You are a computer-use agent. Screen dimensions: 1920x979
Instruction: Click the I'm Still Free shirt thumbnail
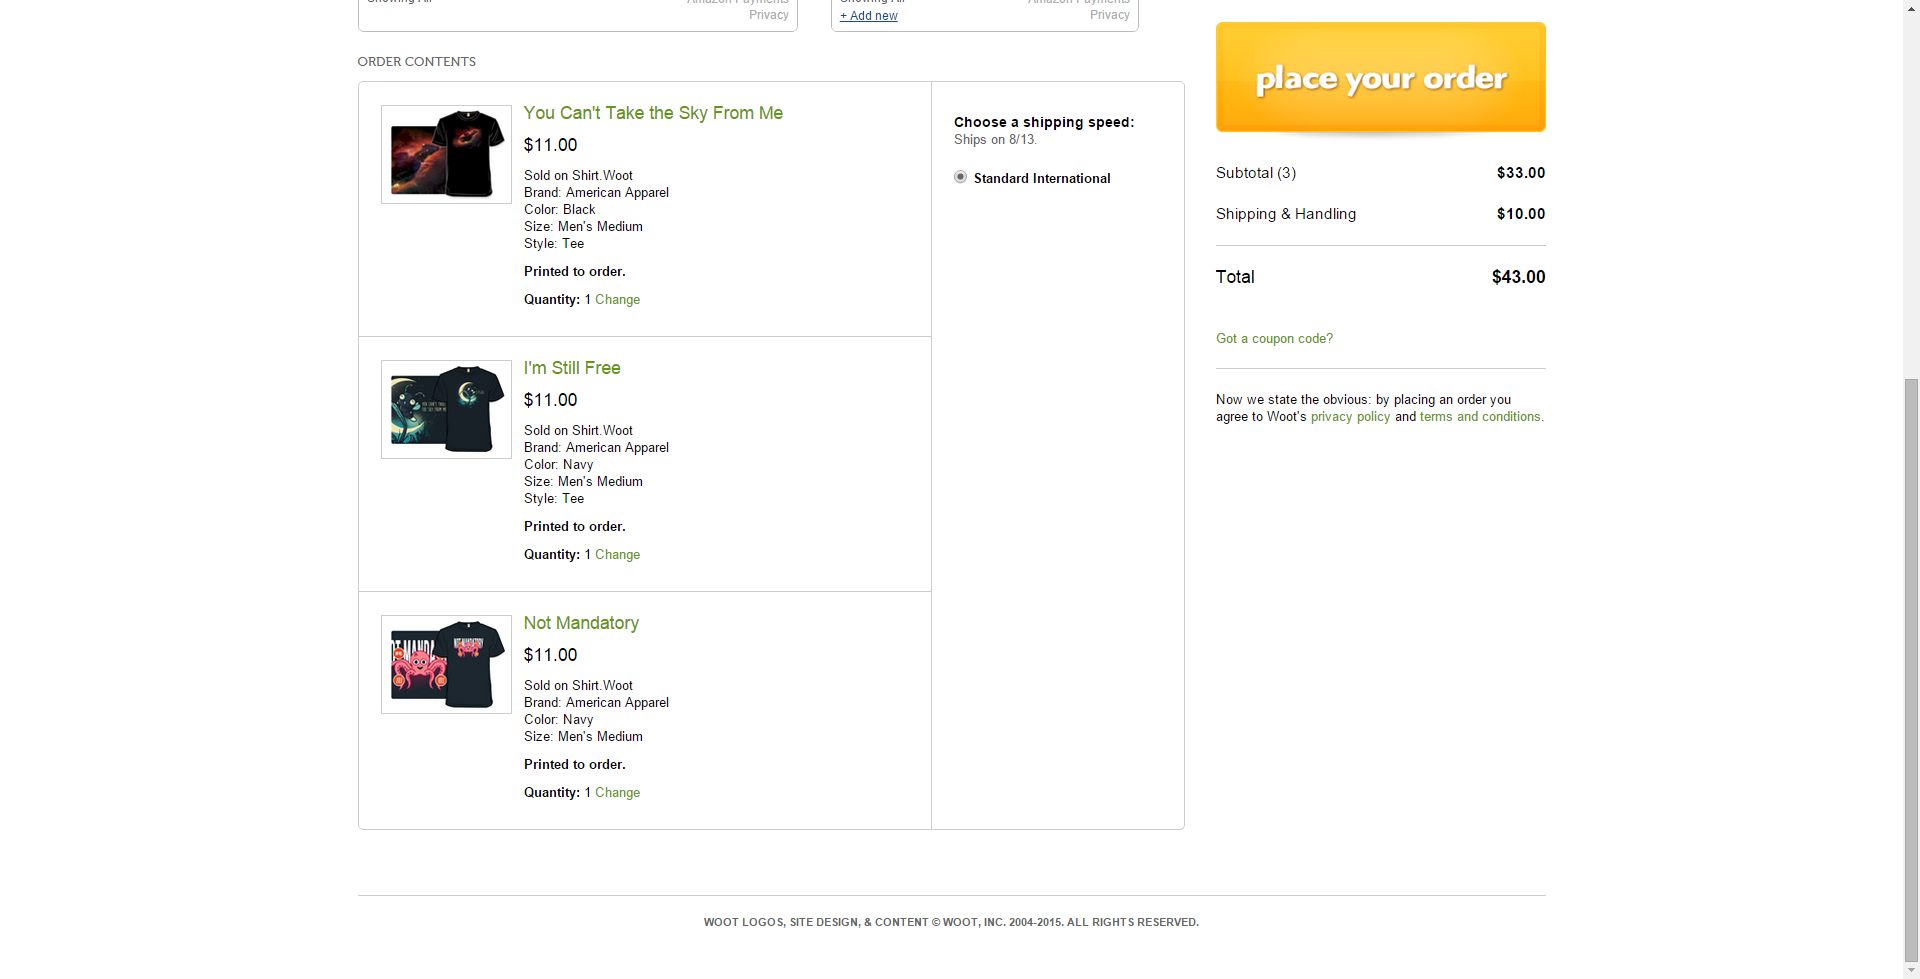point(446,409)
